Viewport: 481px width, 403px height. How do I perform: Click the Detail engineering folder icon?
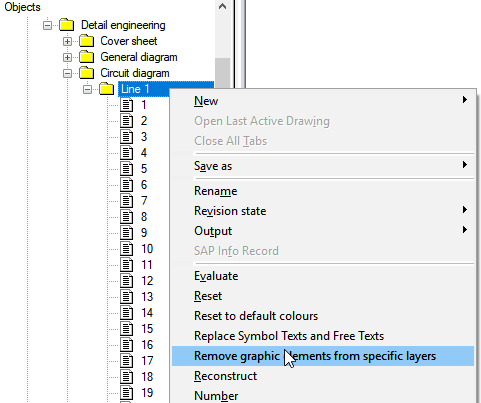66,25
